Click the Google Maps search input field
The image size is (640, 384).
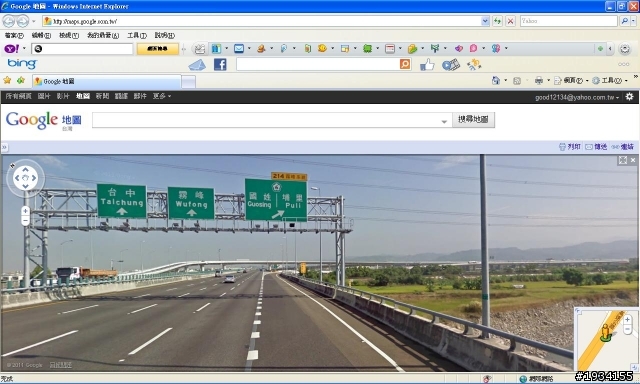(x=267, y=120)
